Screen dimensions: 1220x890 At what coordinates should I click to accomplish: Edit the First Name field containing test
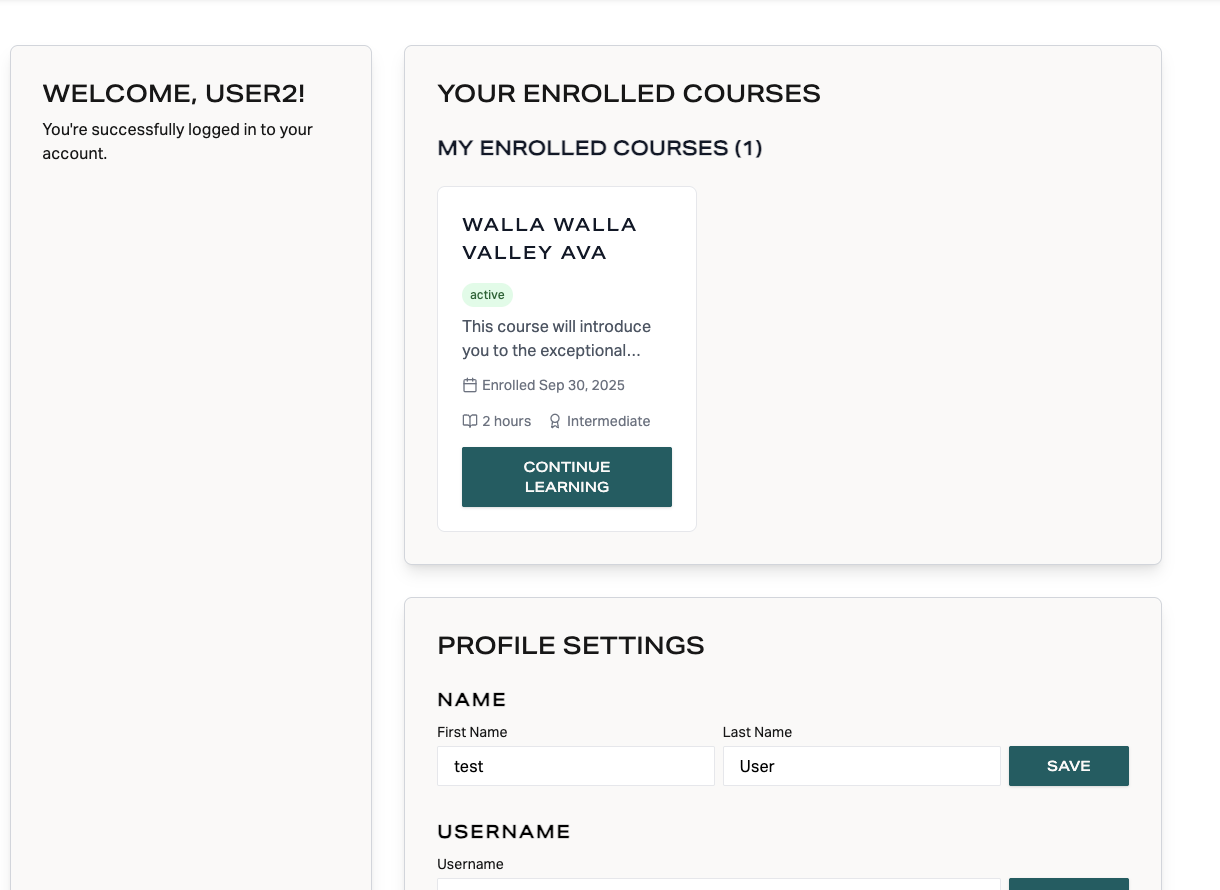point(576,766)
